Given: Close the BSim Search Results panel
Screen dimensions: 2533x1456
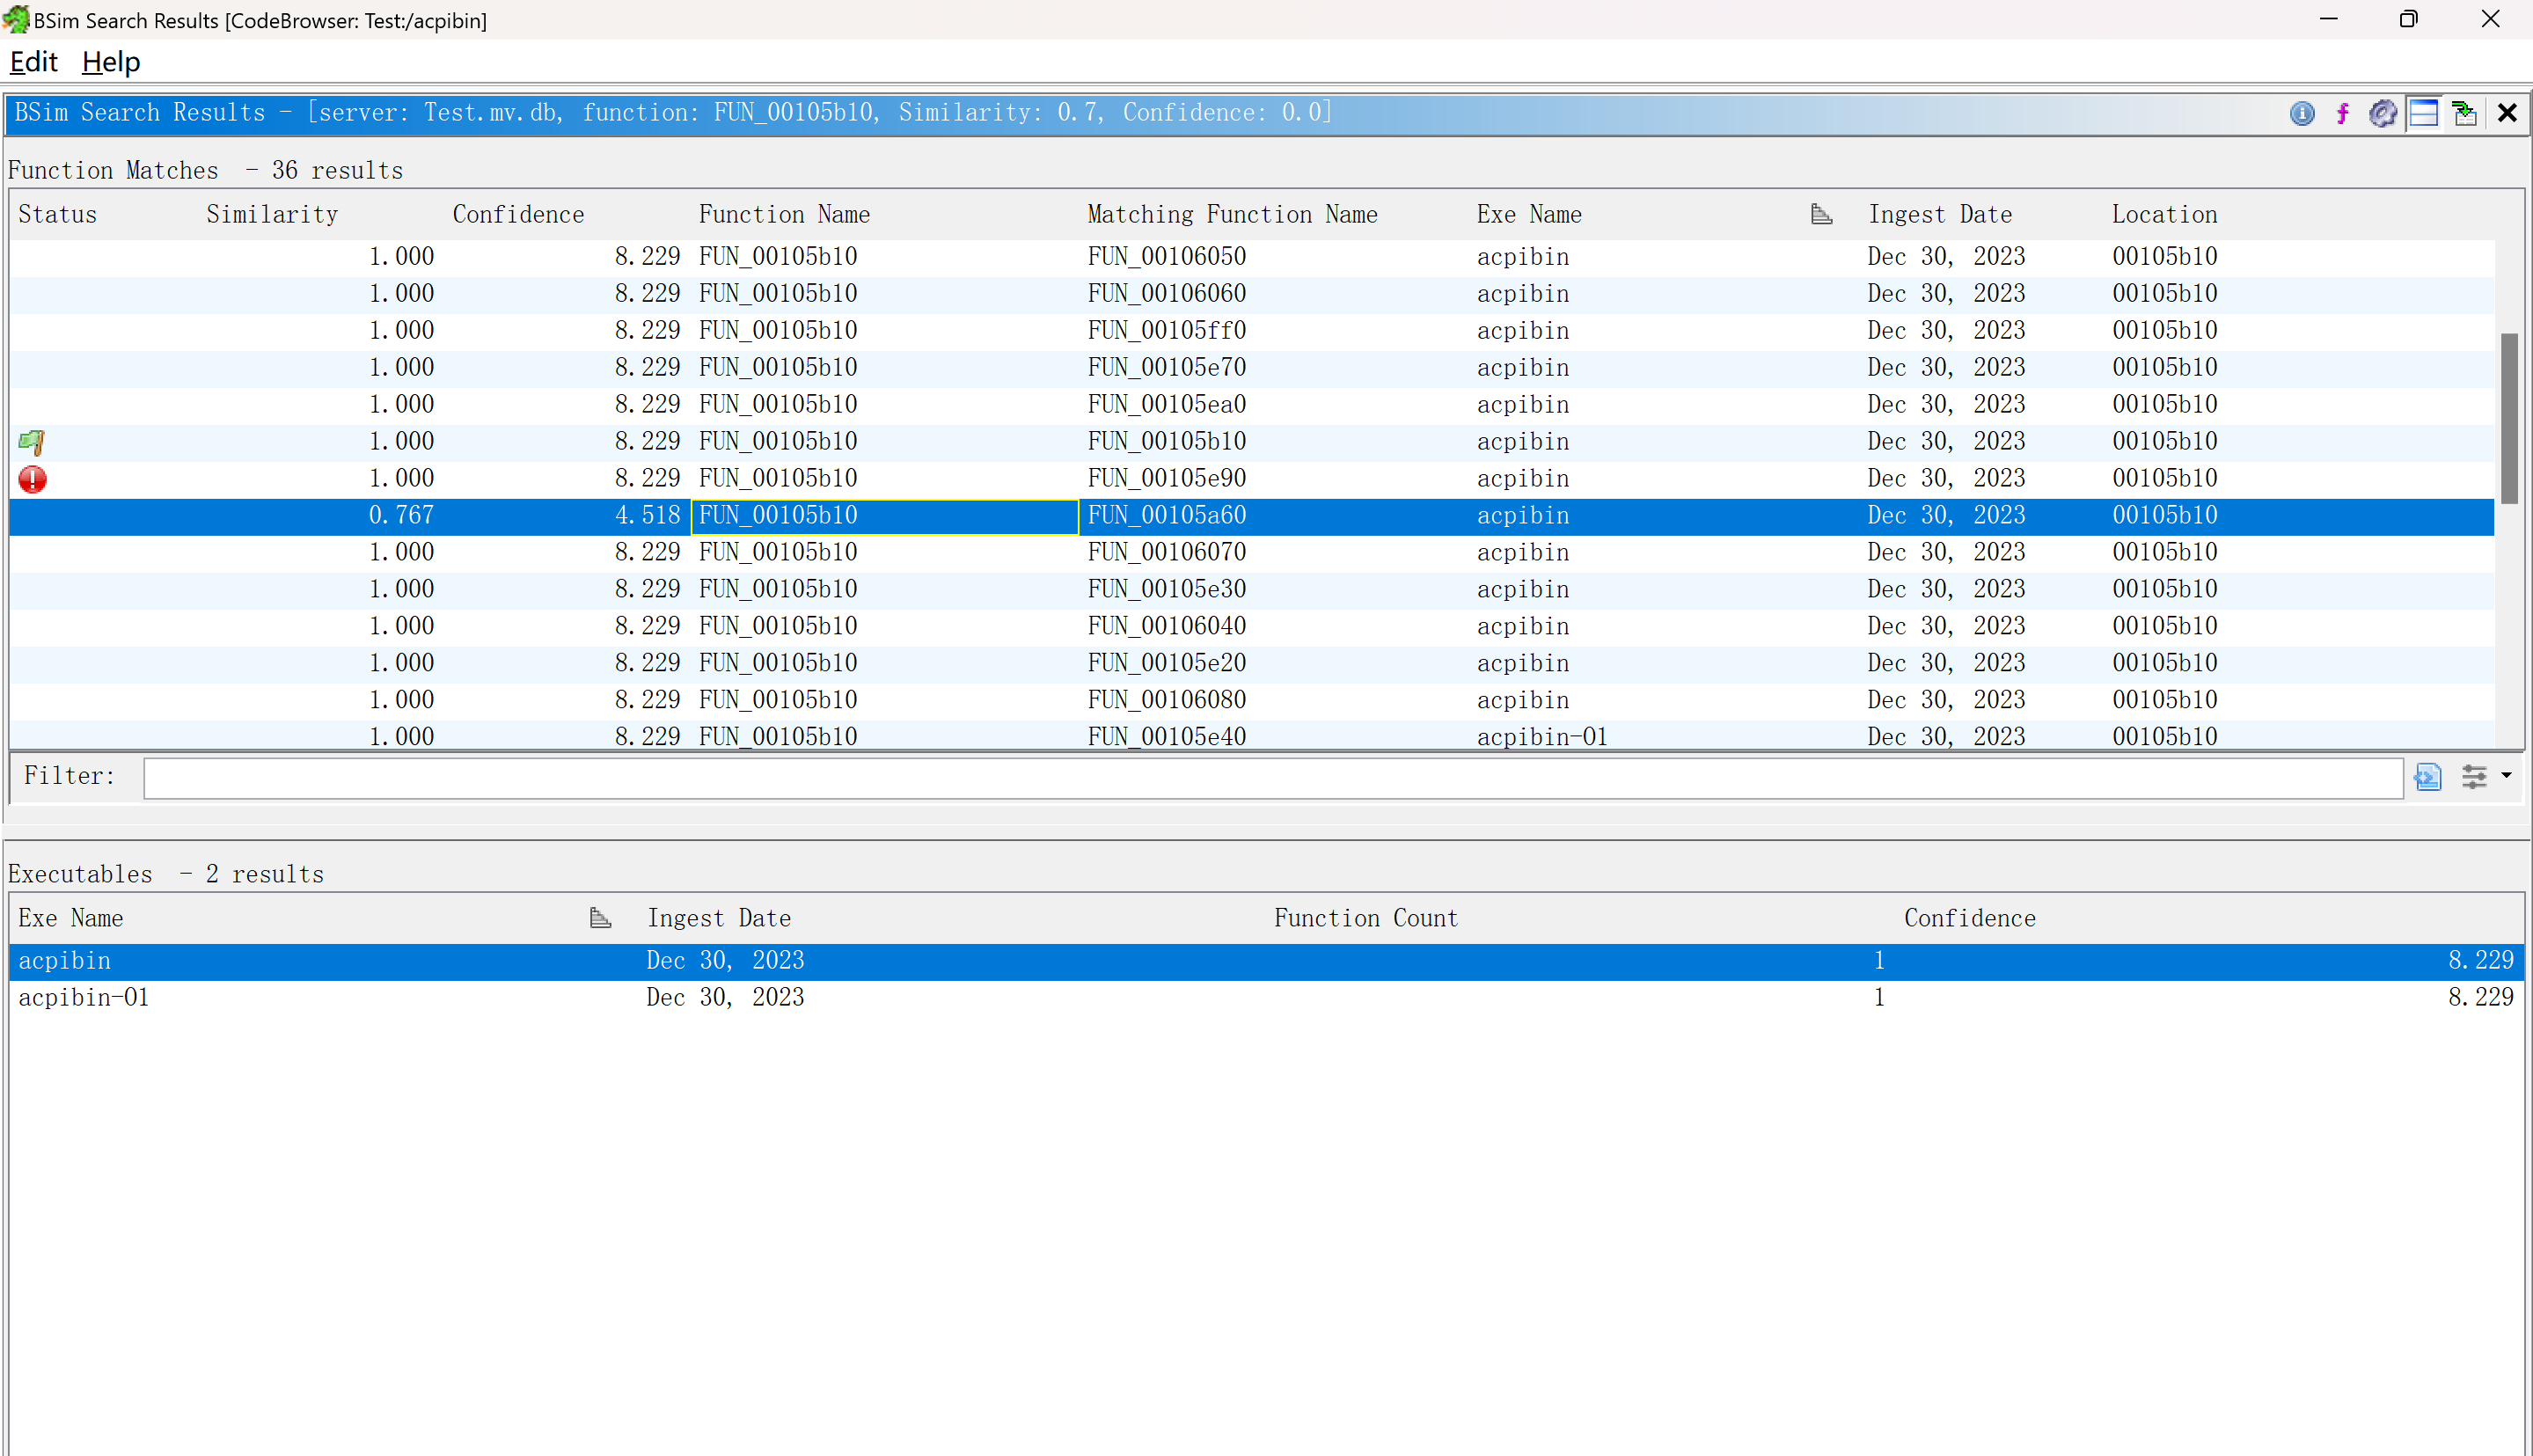Looking at the screenshot, I should [2506, 113].
